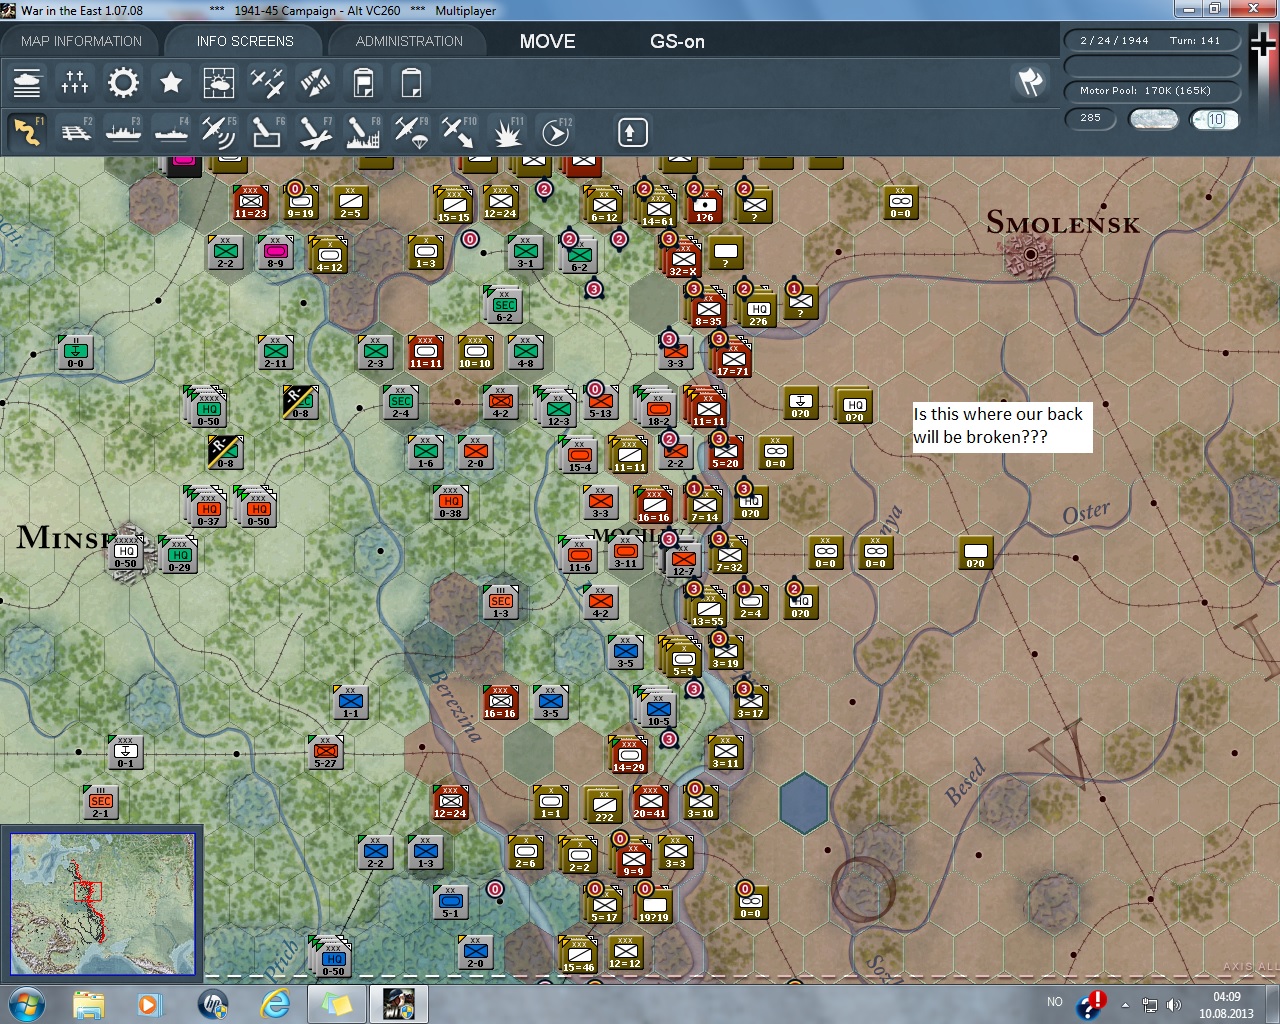
Task: Click the two flags icon
Action: (1030, 82)
